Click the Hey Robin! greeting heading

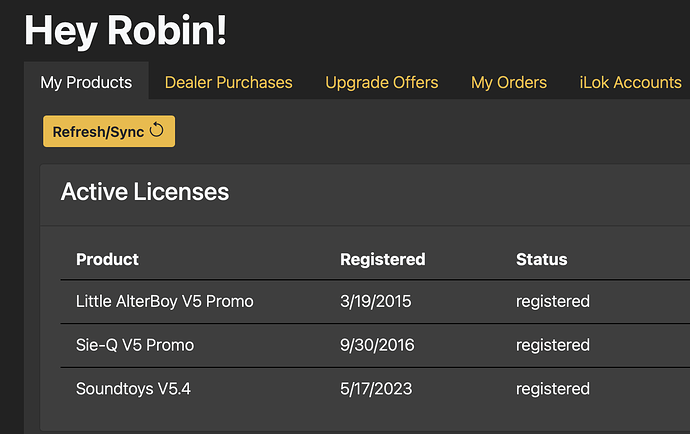click(126, 30)
